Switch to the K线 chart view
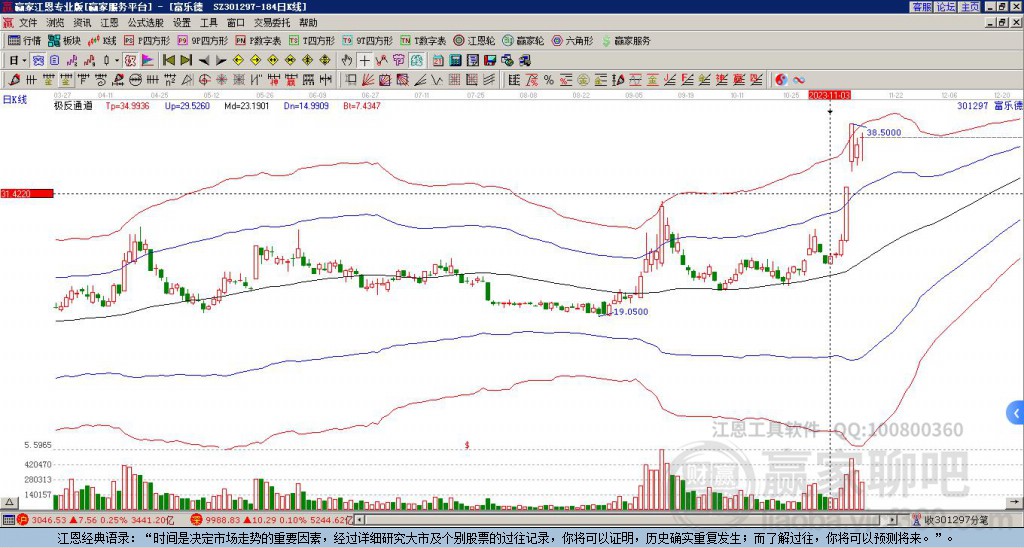This screenshot has height=548, width=1024. coord(101,40)
